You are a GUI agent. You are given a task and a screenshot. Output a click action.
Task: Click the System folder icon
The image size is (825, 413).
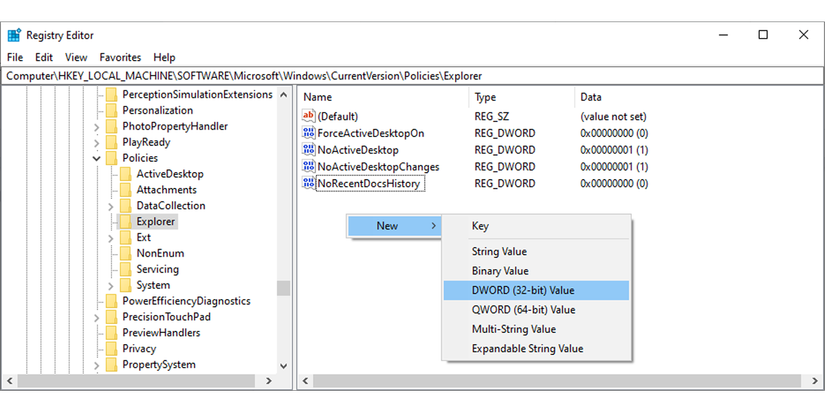pyautogui.click(x=126, y=285)
